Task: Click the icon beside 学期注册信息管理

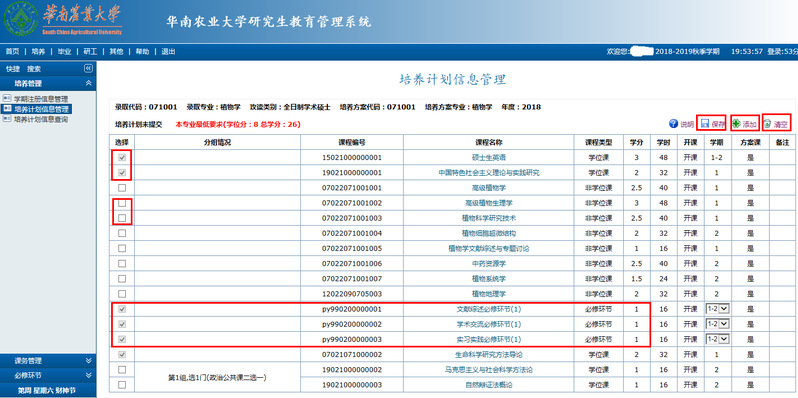Action: tap(7, 98)
